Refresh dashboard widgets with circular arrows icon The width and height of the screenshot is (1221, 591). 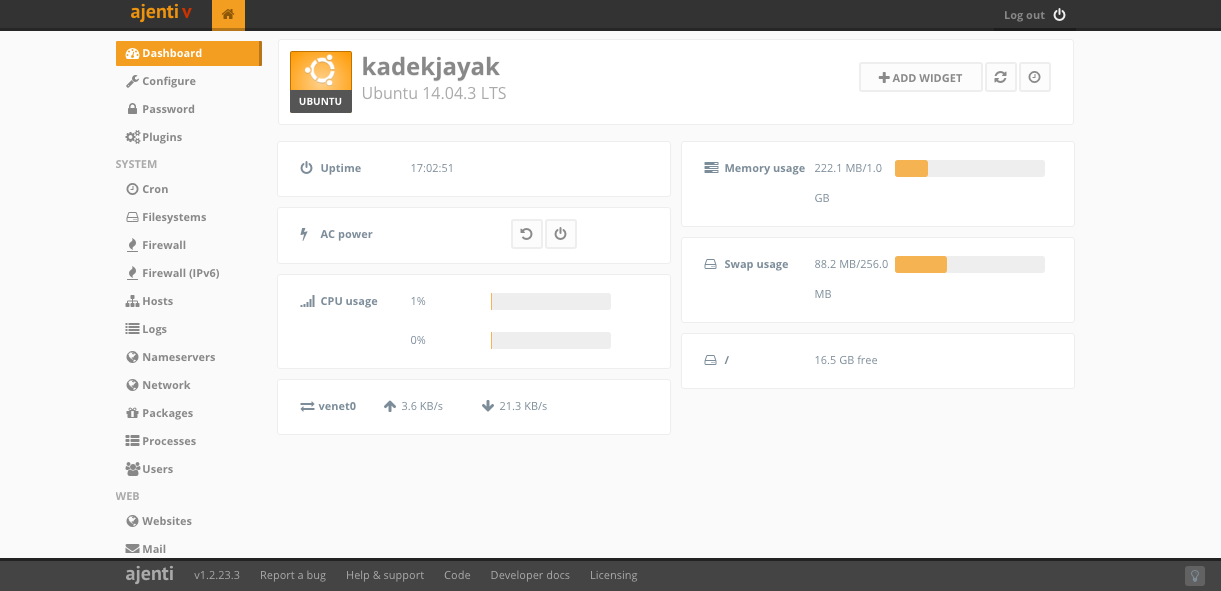1000,77
